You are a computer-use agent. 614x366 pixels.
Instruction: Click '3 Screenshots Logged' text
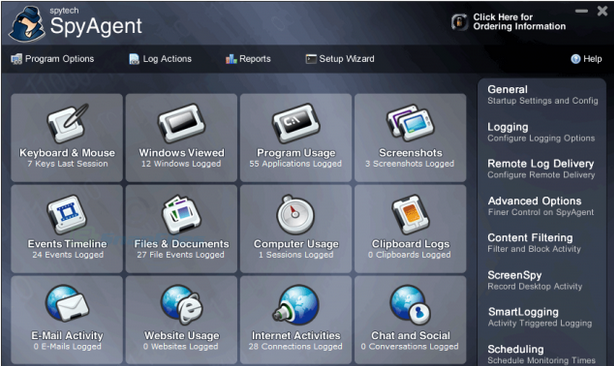coord(410,164)
